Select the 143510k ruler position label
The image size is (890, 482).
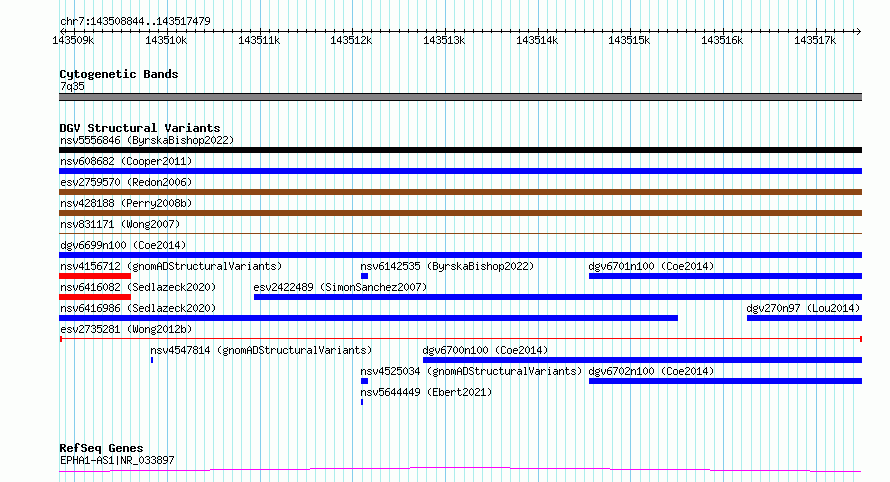coord(166,40)
